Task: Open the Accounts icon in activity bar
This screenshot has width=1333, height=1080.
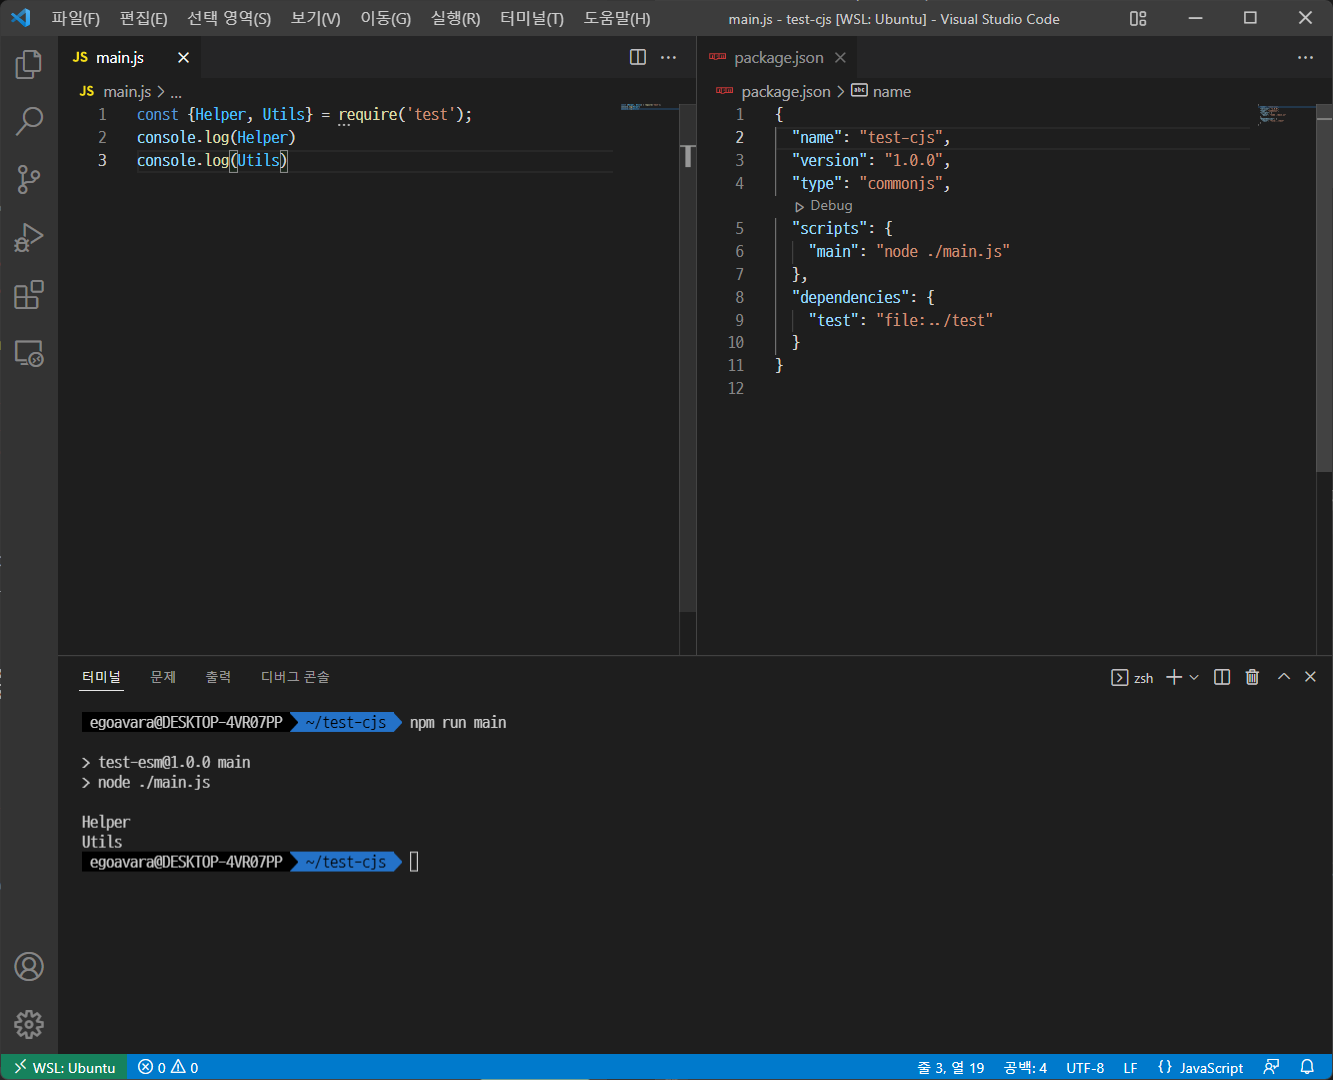Action: (x=29, y=967)
